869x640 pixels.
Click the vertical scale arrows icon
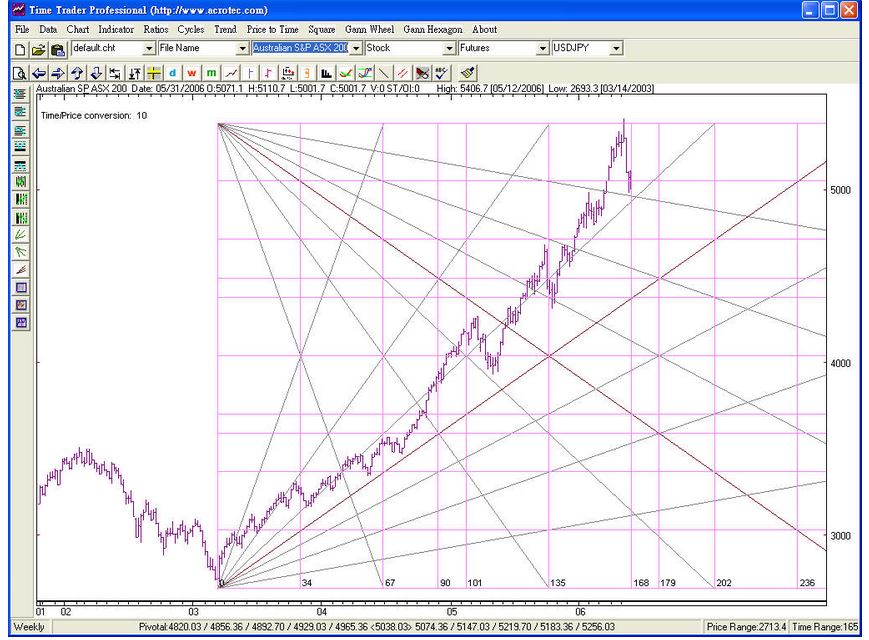135,73
